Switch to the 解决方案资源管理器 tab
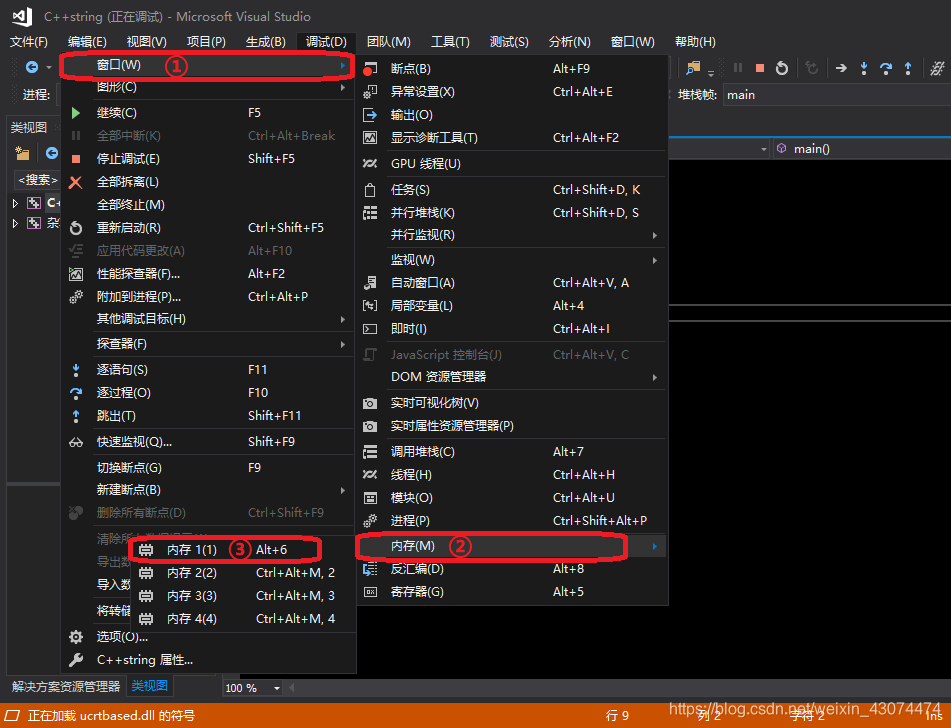This screenshot has height=728, width=951. pos(66,687)
